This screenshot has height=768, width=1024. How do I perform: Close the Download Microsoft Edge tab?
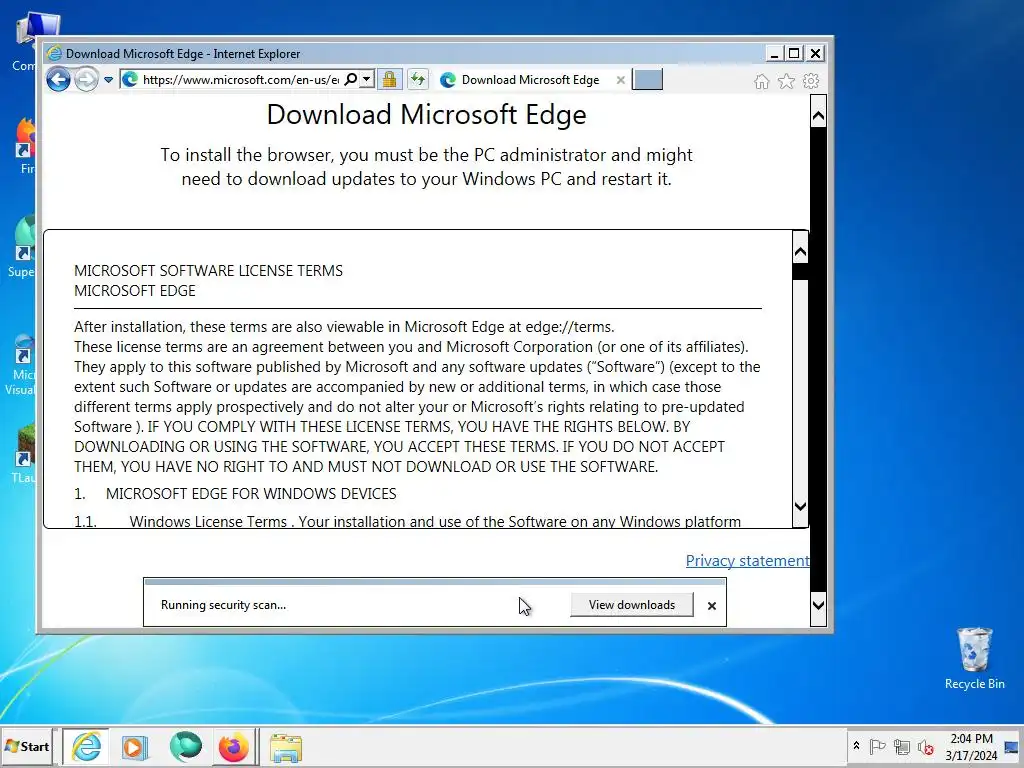pos(620,80)
